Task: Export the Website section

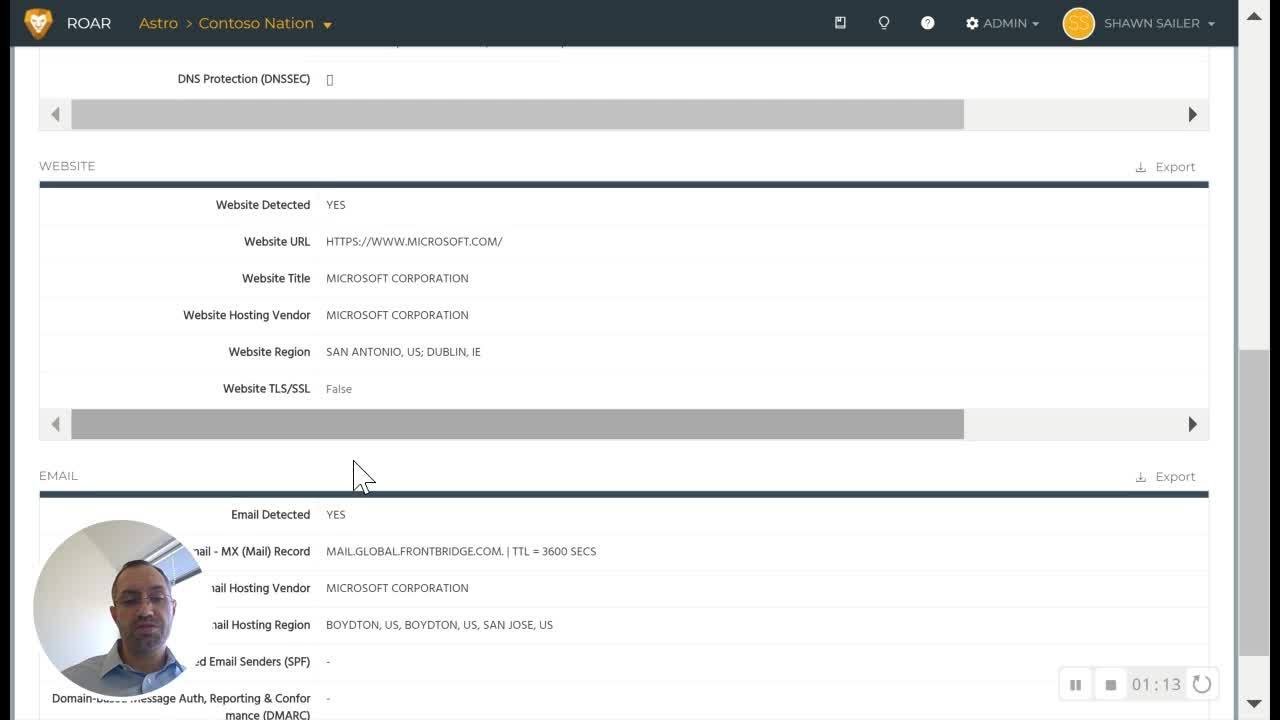Action: tap(1165, 167)
